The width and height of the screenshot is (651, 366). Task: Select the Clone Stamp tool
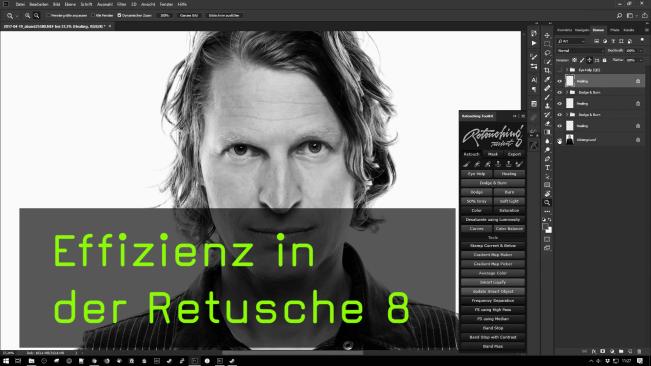[547, 106]
